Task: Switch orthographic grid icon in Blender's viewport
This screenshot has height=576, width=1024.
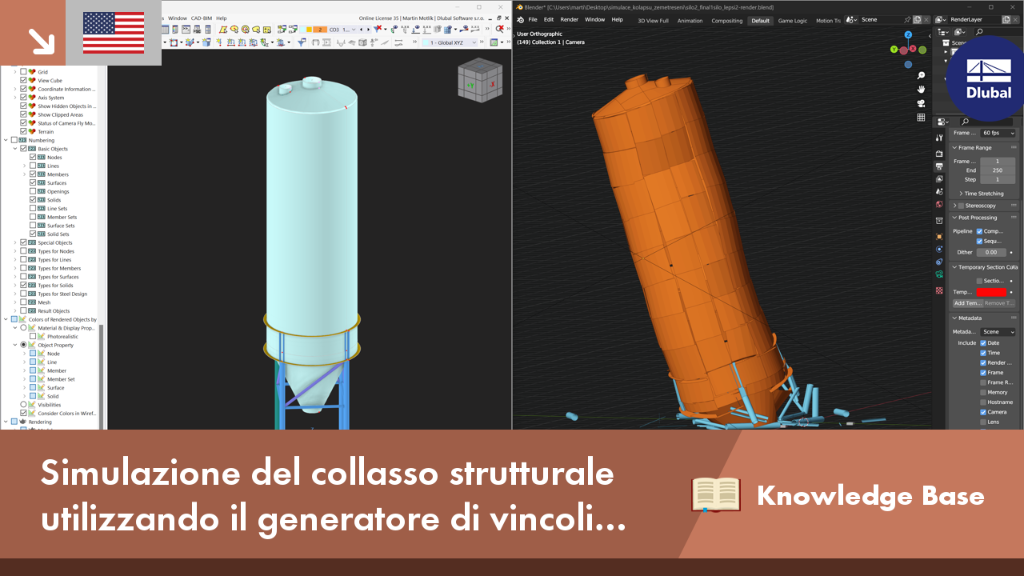Action: (921, 118)
